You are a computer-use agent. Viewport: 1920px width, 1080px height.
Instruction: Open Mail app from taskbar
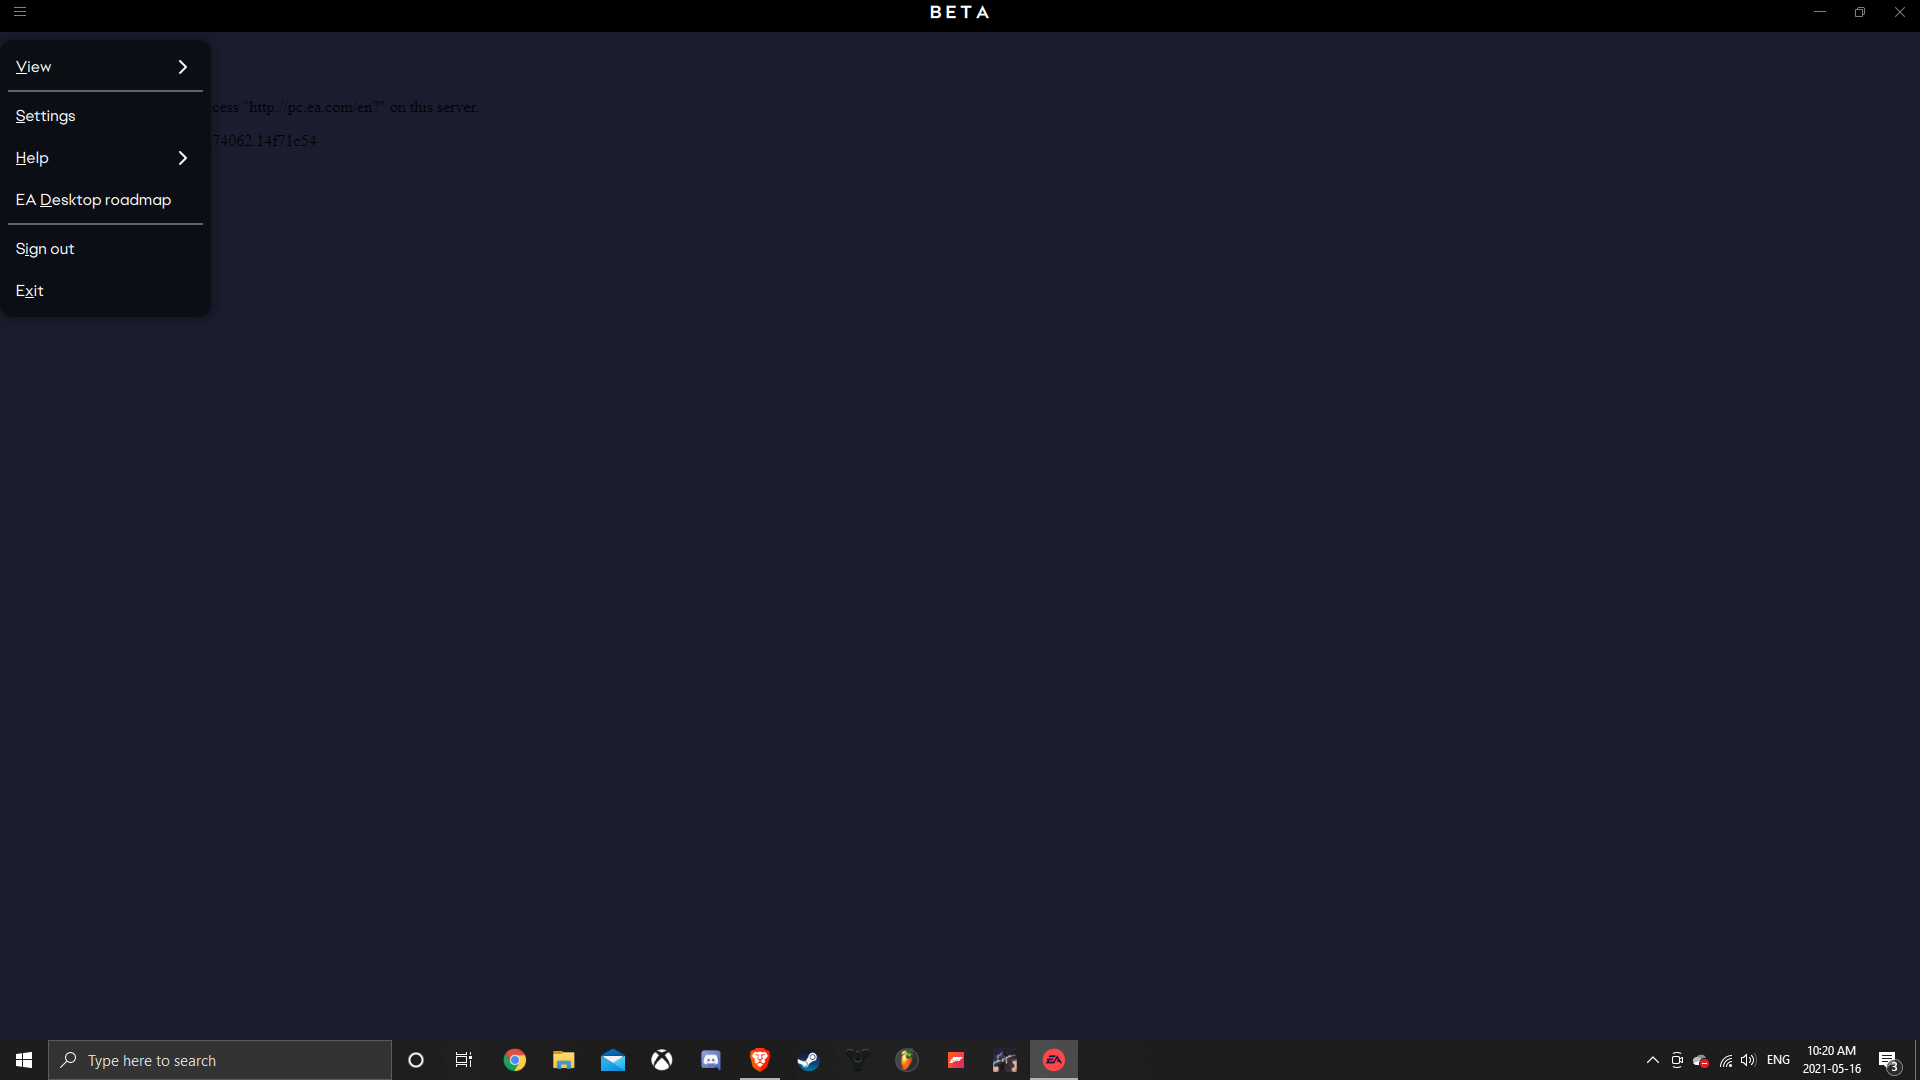point(613,1060)
